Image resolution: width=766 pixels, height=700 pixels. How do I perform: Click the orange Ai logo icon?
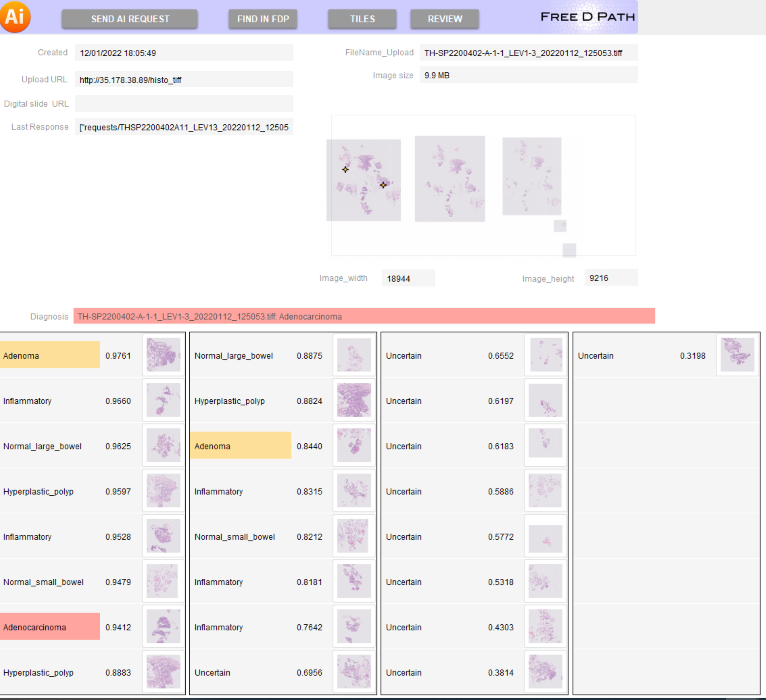click(17, 17)
